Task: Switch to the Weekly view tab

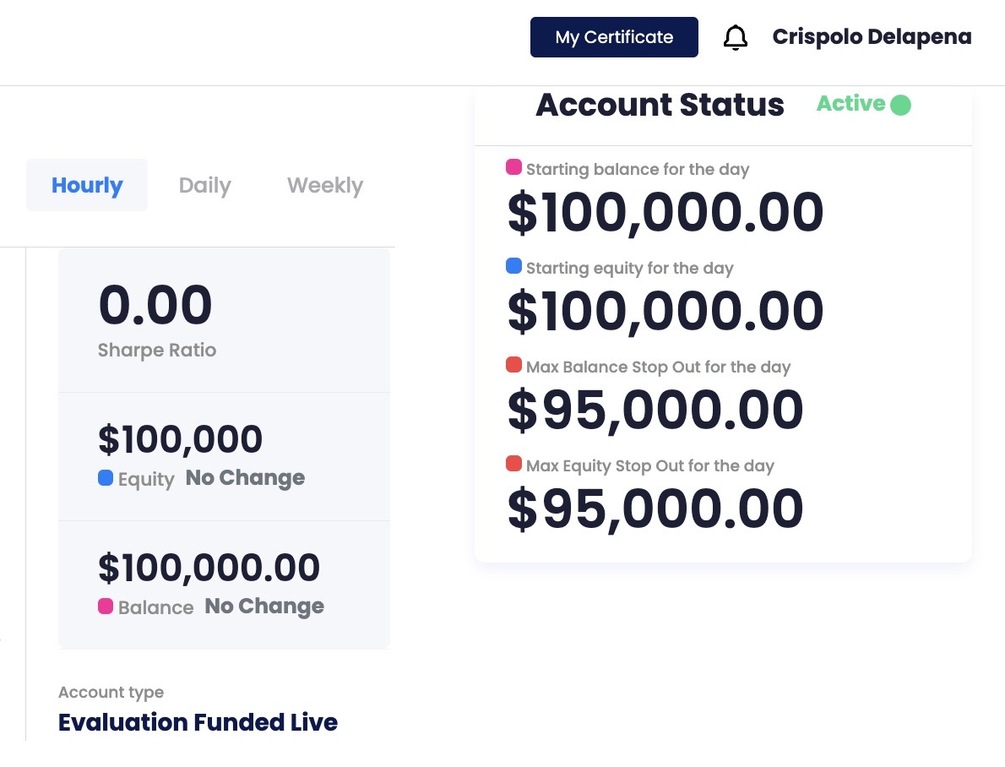Action: [325, 185]
